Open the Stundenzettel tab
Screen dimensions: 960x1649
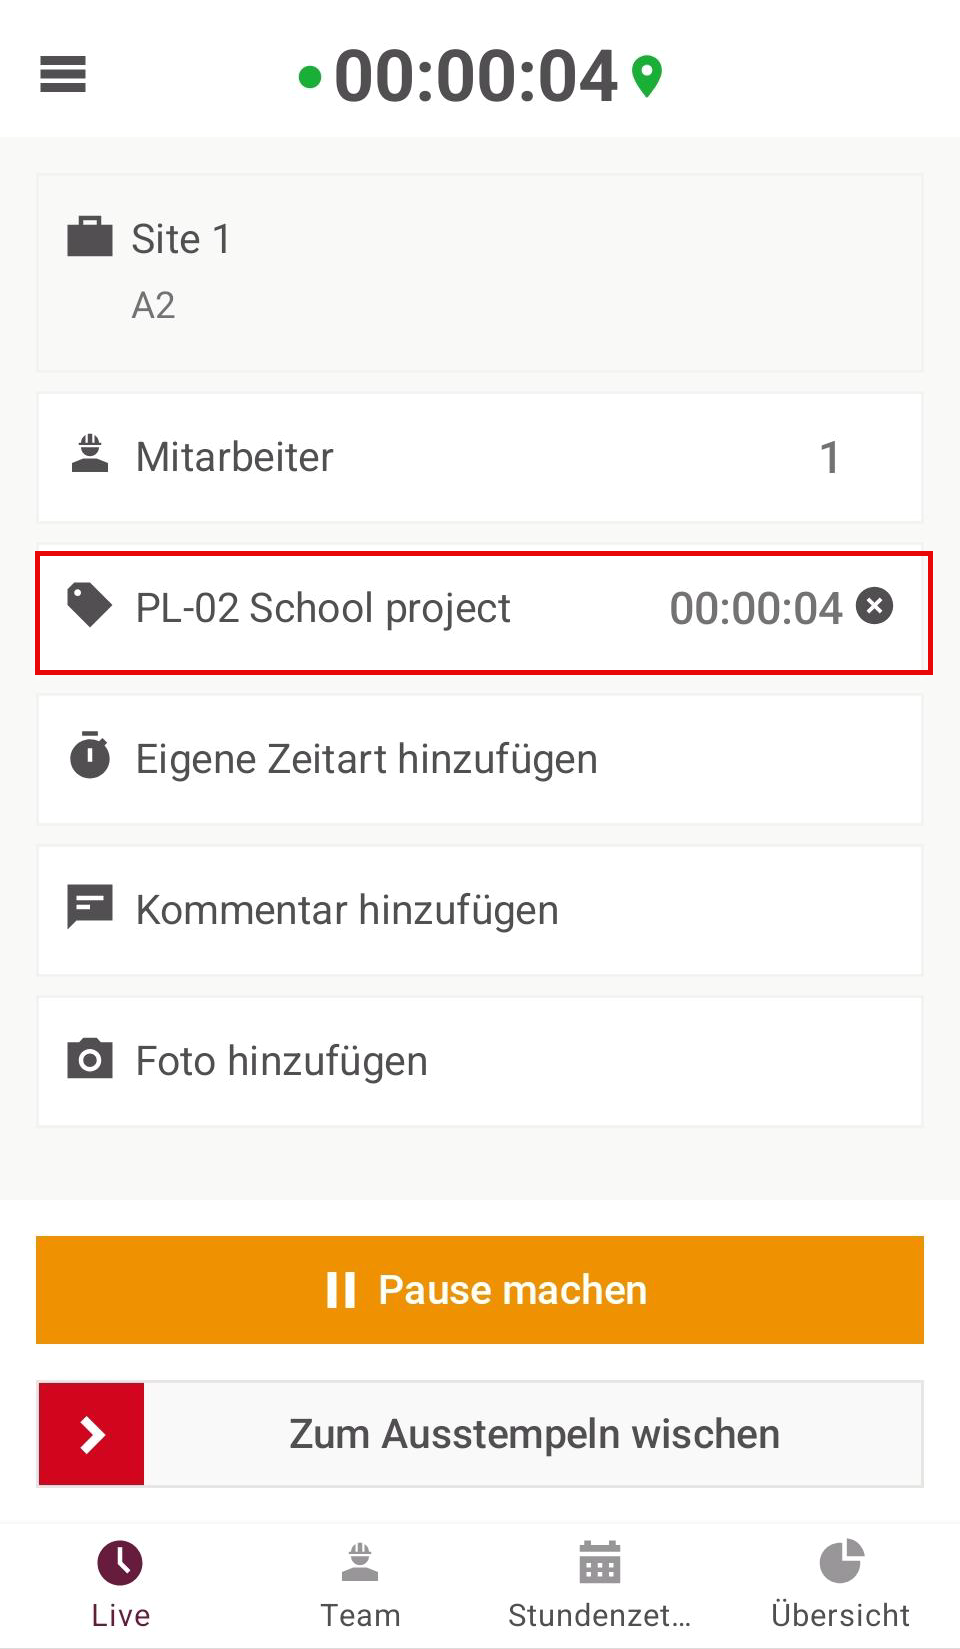tap(600, 1586)
